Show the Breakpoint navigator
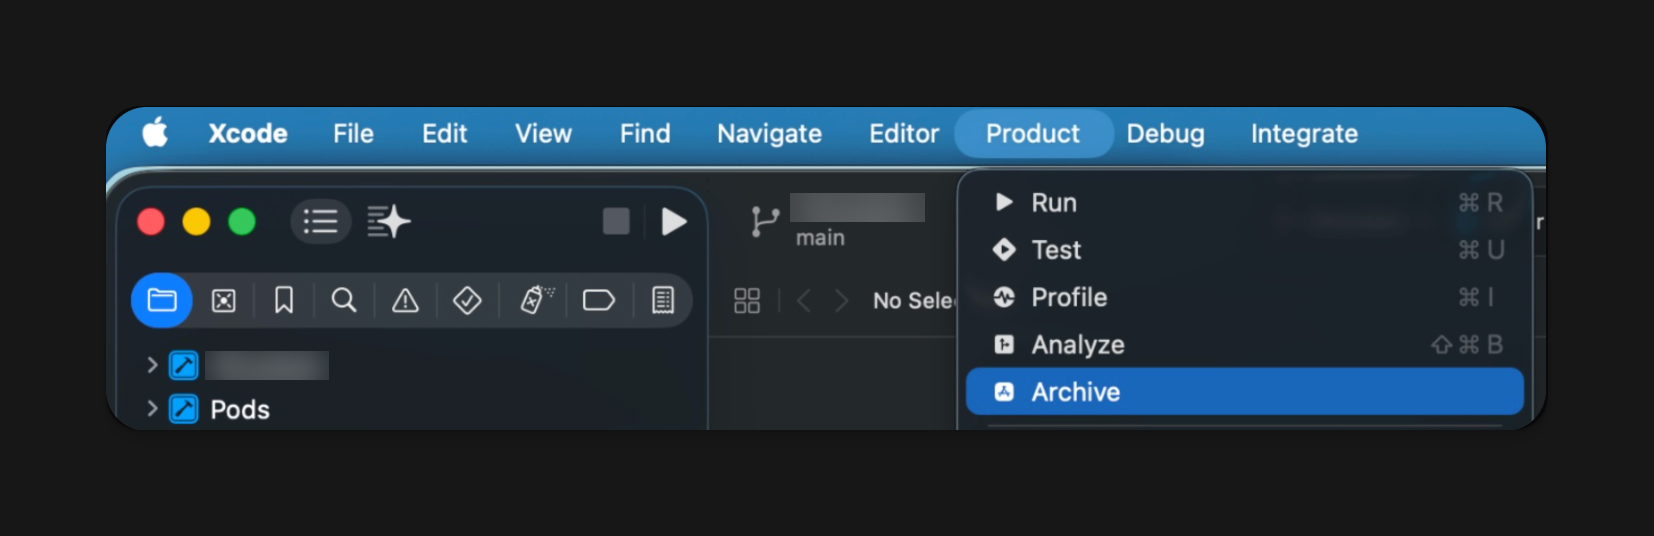Viewport: 1654px width, 536px height. (x=598, y=300)
